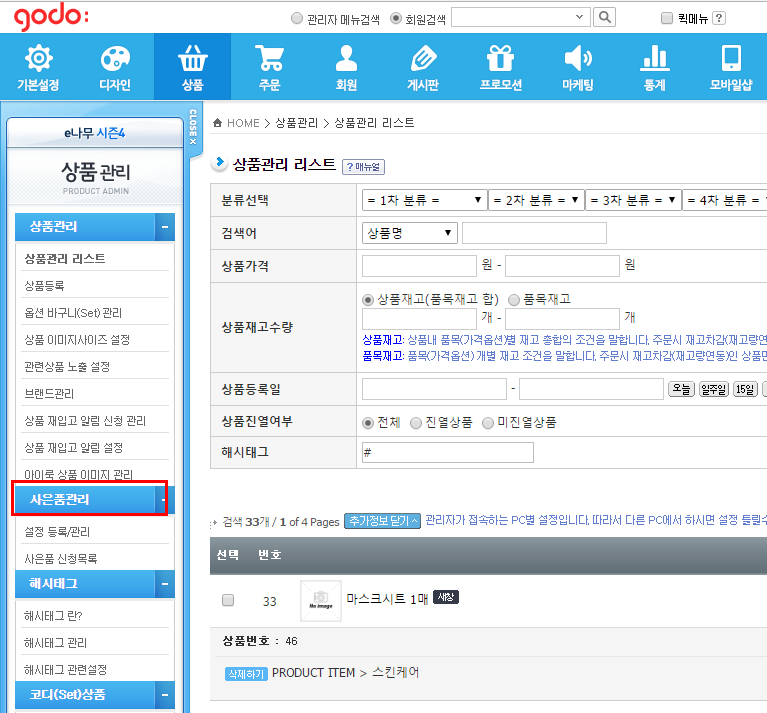The width and height of the screenshot is (767, 713).
Task: Click the 오늘 date shortcut button
Action: click(681, 389)
